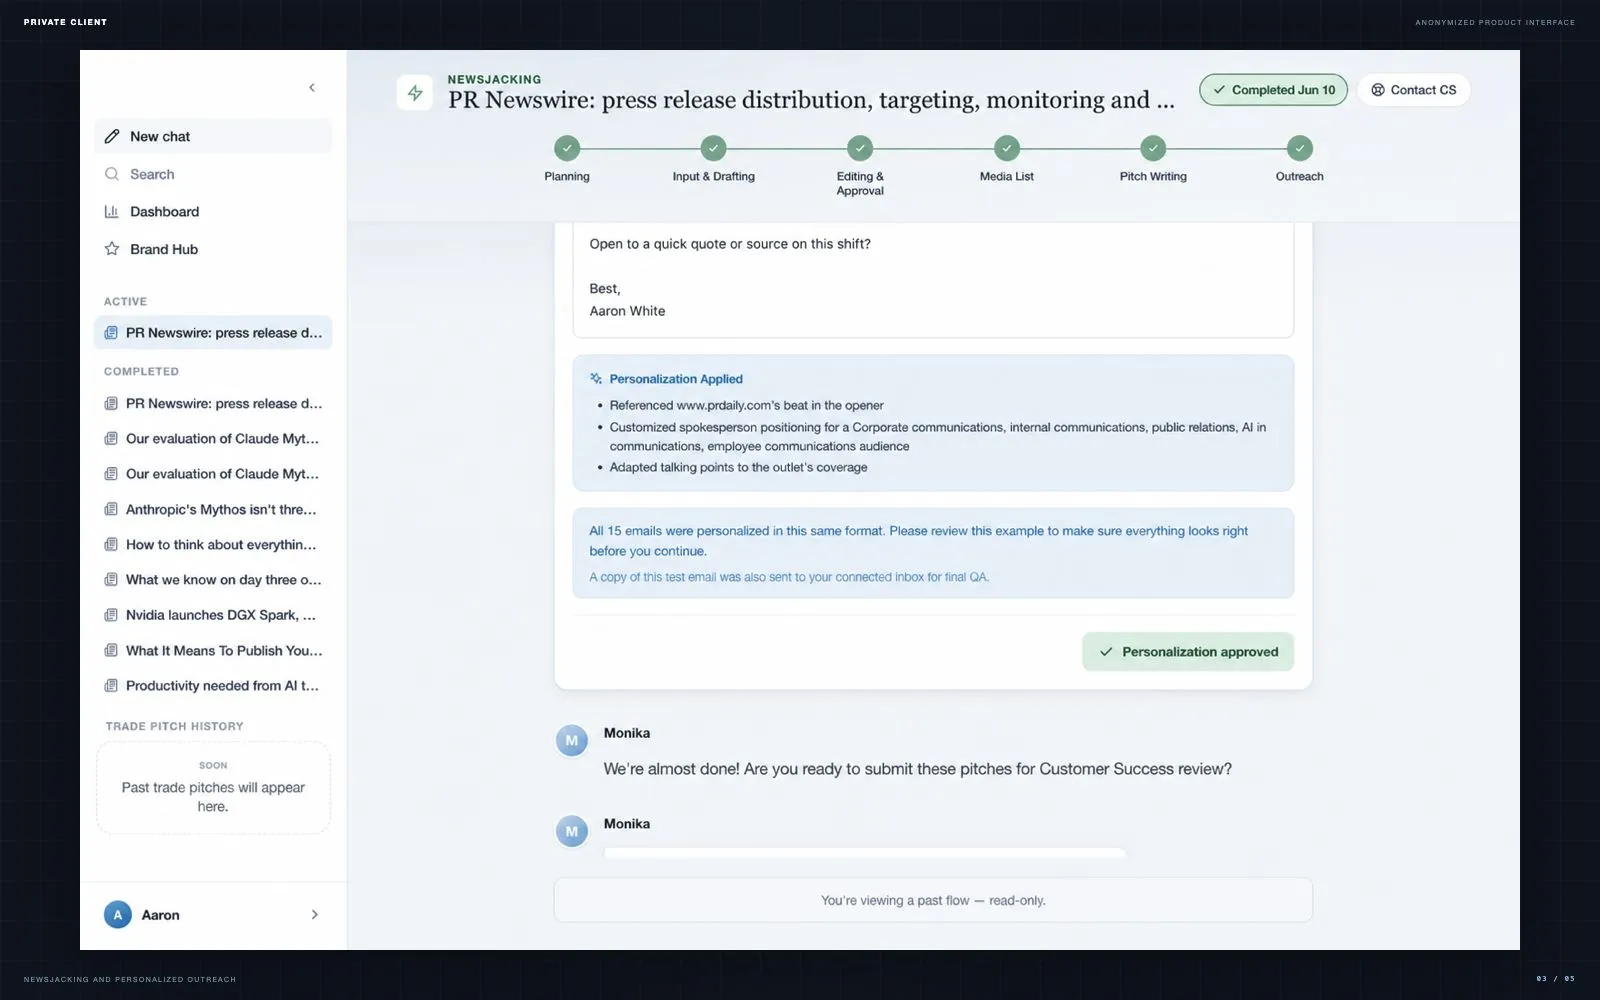This screenshot has width=1600, height=1000.
Task: Click the read-only past flow notice bar
Action: pos(933,900)
